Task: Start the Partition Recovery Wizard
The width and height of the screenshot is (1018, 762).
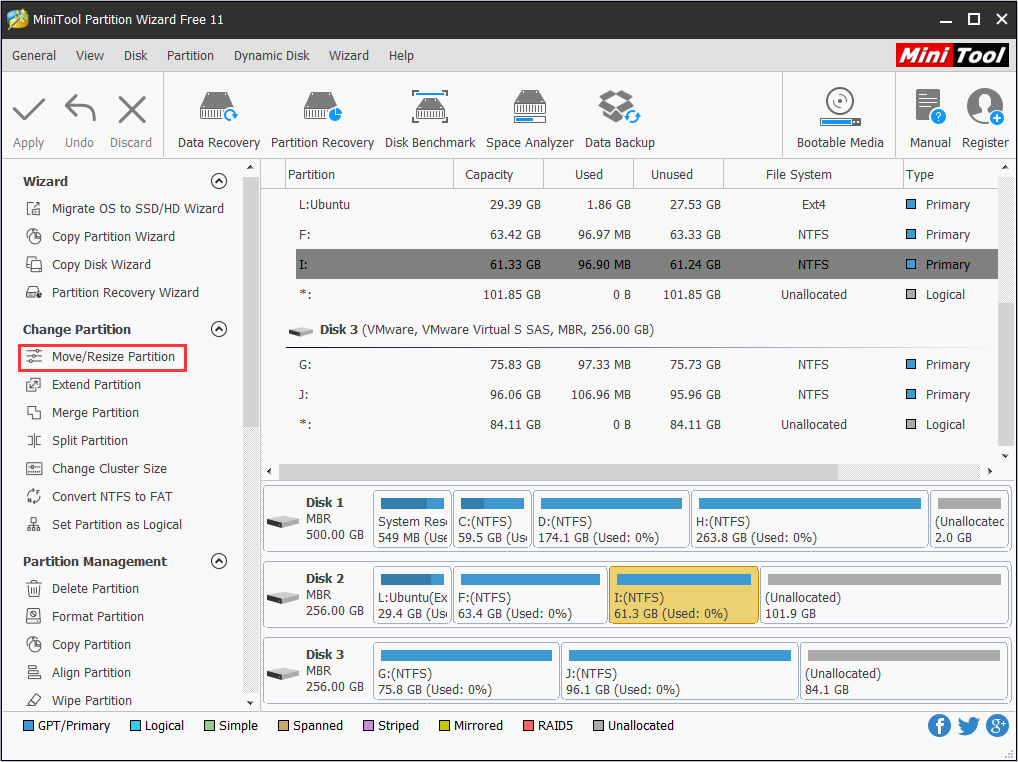Action: (x=112, y=292)
